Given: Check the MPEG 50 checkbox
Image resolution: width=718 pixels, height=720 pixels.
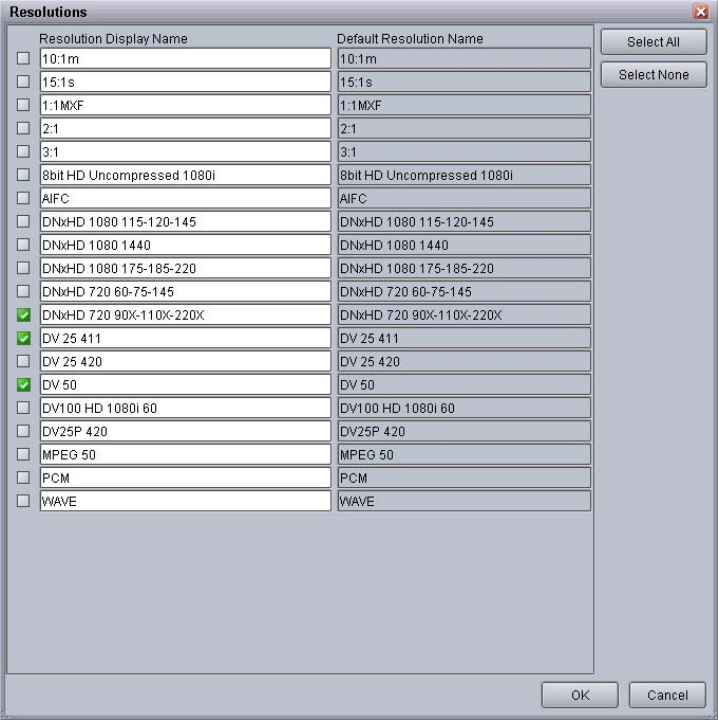Looking at the screenshot, I should click(23, 454).
